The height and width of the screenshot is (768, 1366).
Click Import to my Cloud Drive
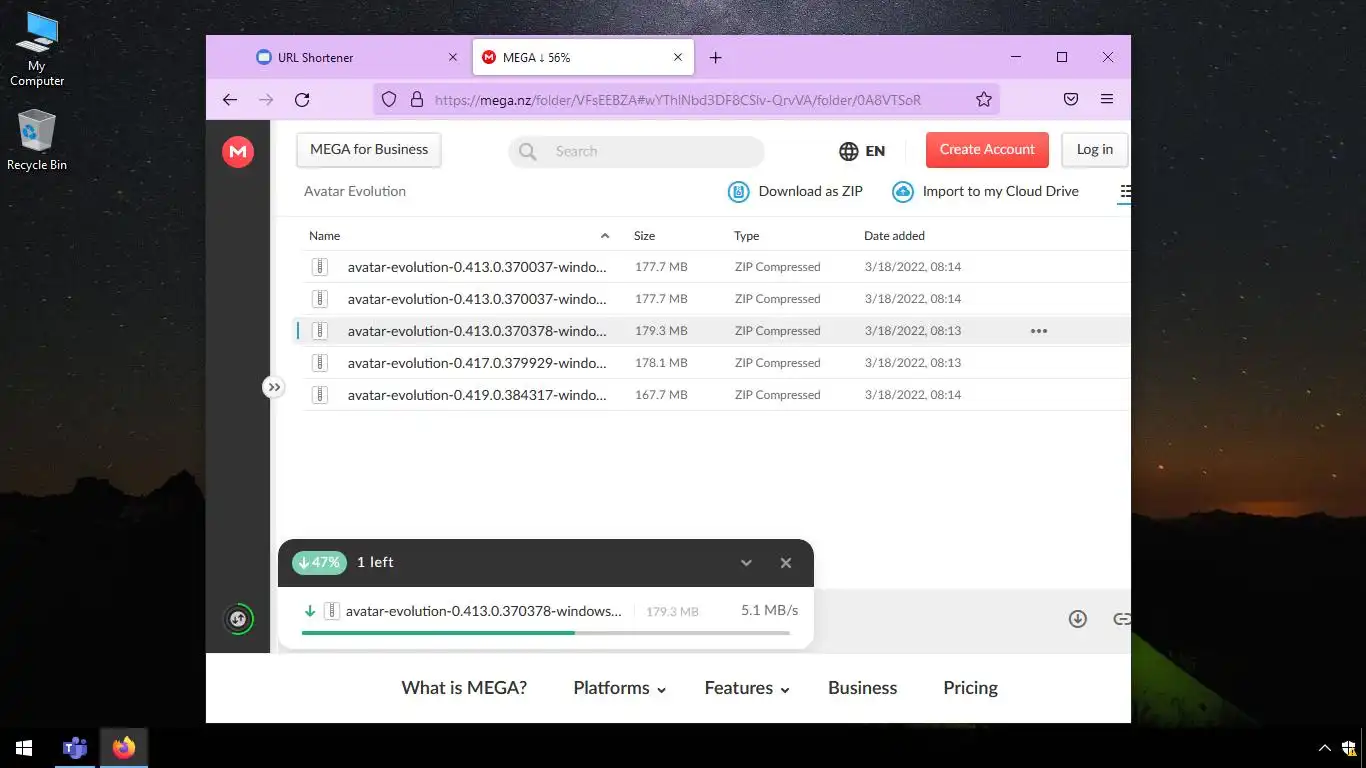pos(985,191)
